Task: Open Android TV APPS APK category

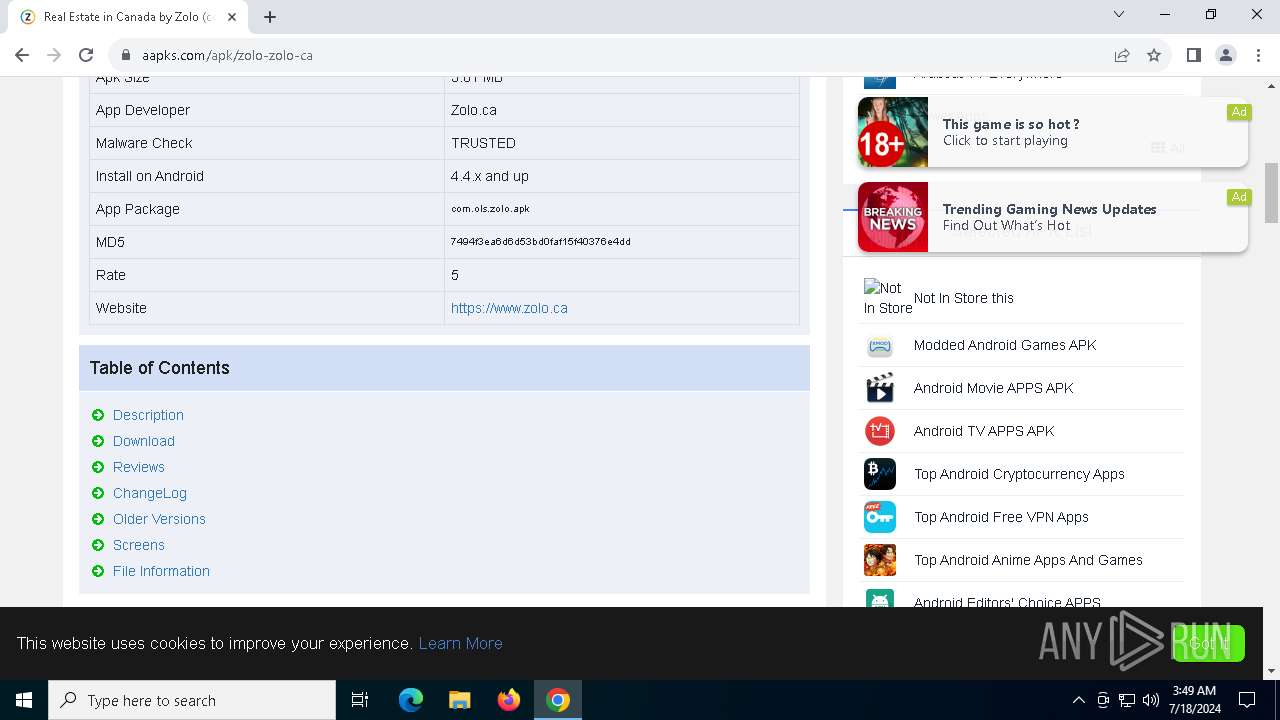Action: [984, 431]
